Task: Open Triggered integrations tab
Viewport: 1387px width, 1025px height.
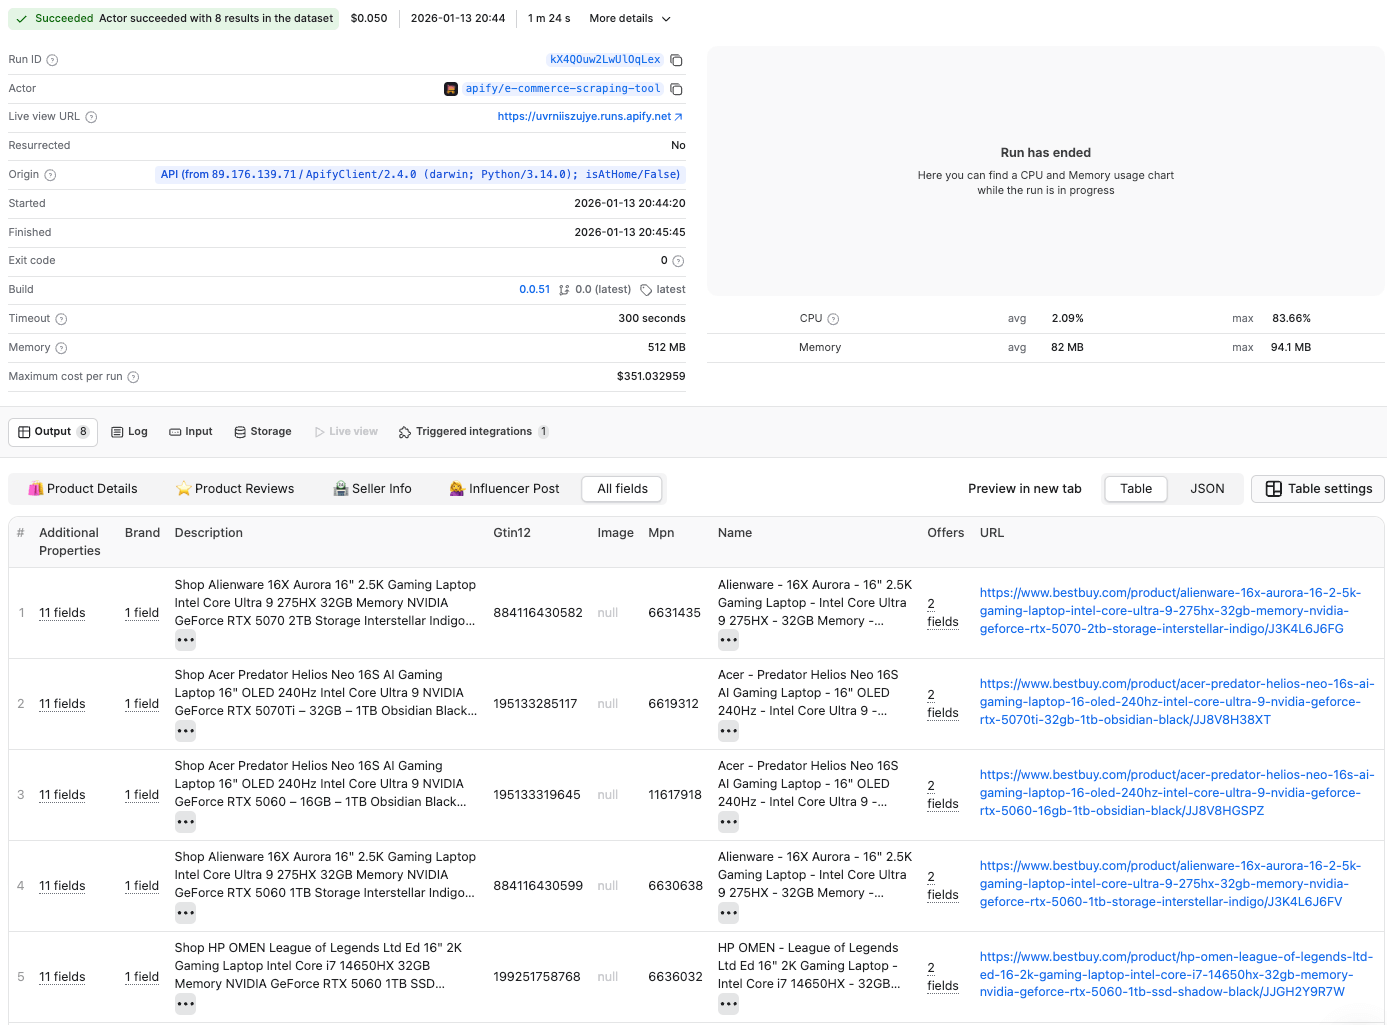Action: pyautogui.click(x=473, y=432)
